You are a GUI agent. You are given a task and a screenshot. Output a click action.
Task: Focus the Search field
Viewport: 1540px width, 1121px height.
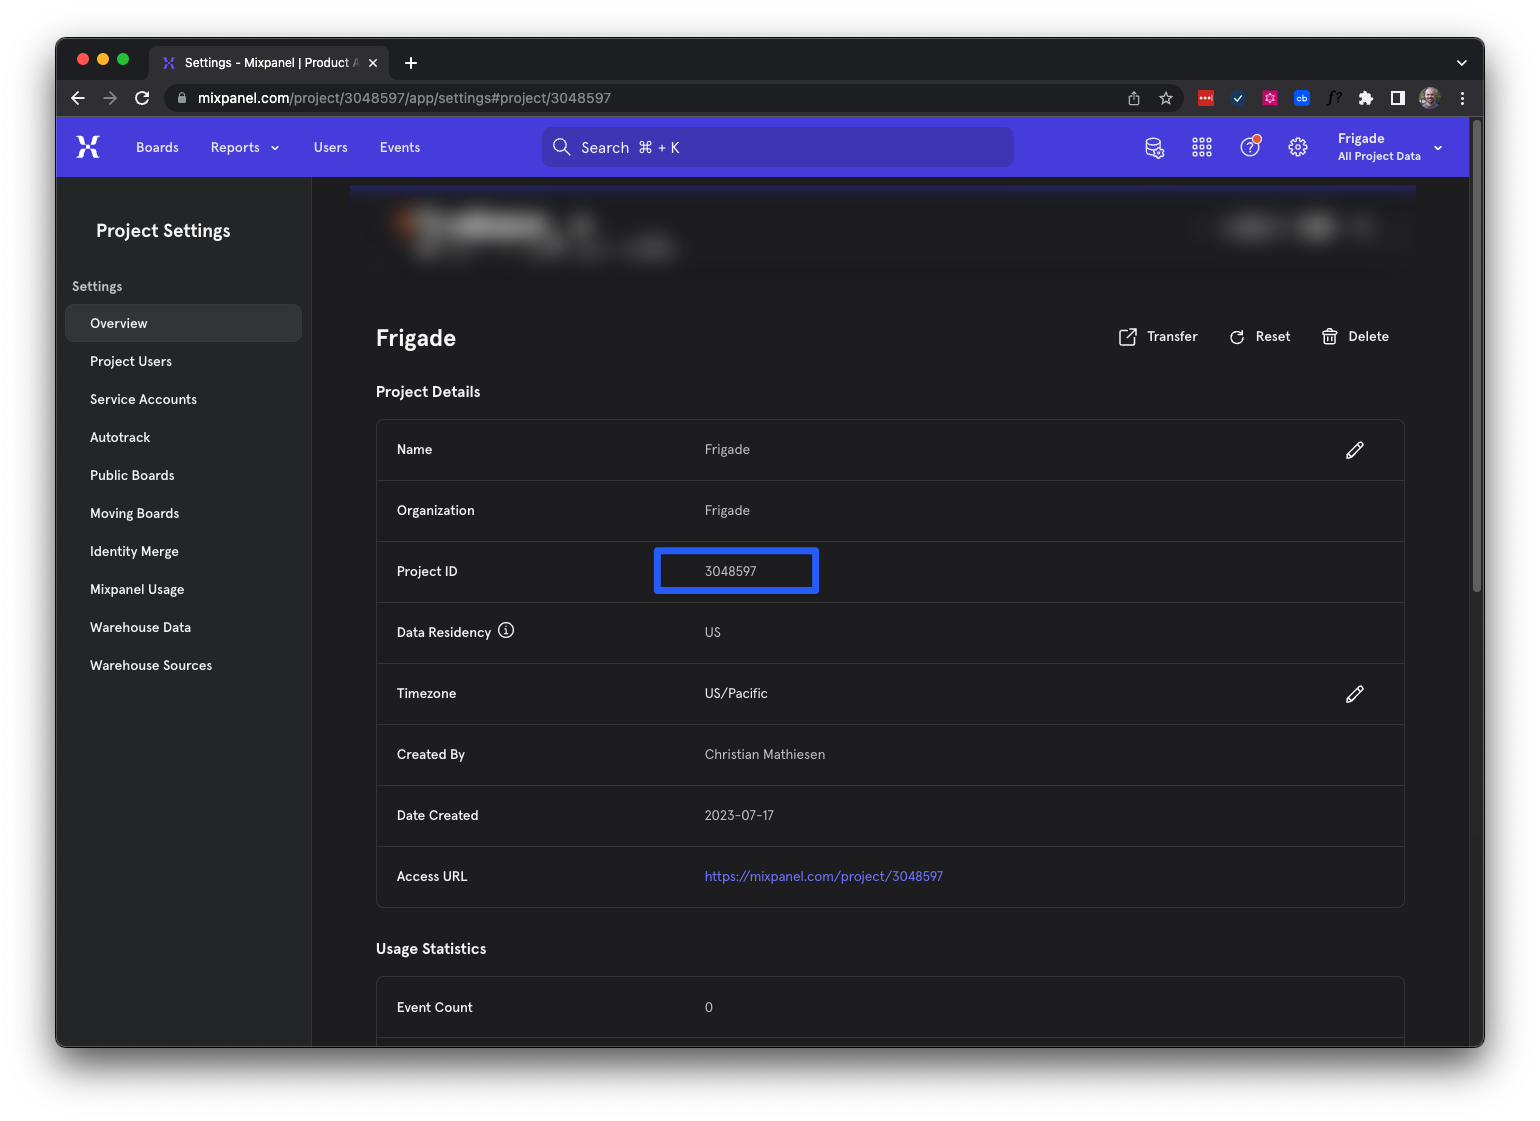pyautogui.click(x=778, y=147)
